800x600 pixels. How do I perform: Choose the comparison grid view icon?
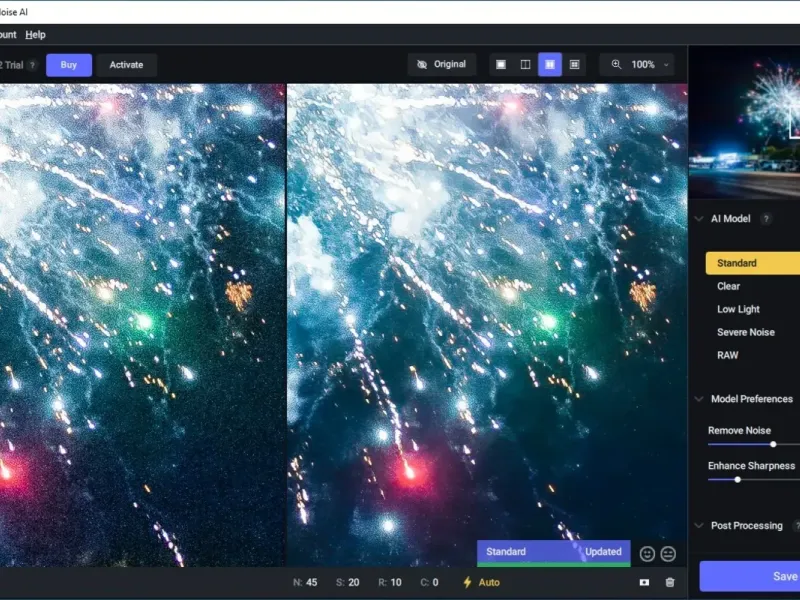[x=574, y=64]
